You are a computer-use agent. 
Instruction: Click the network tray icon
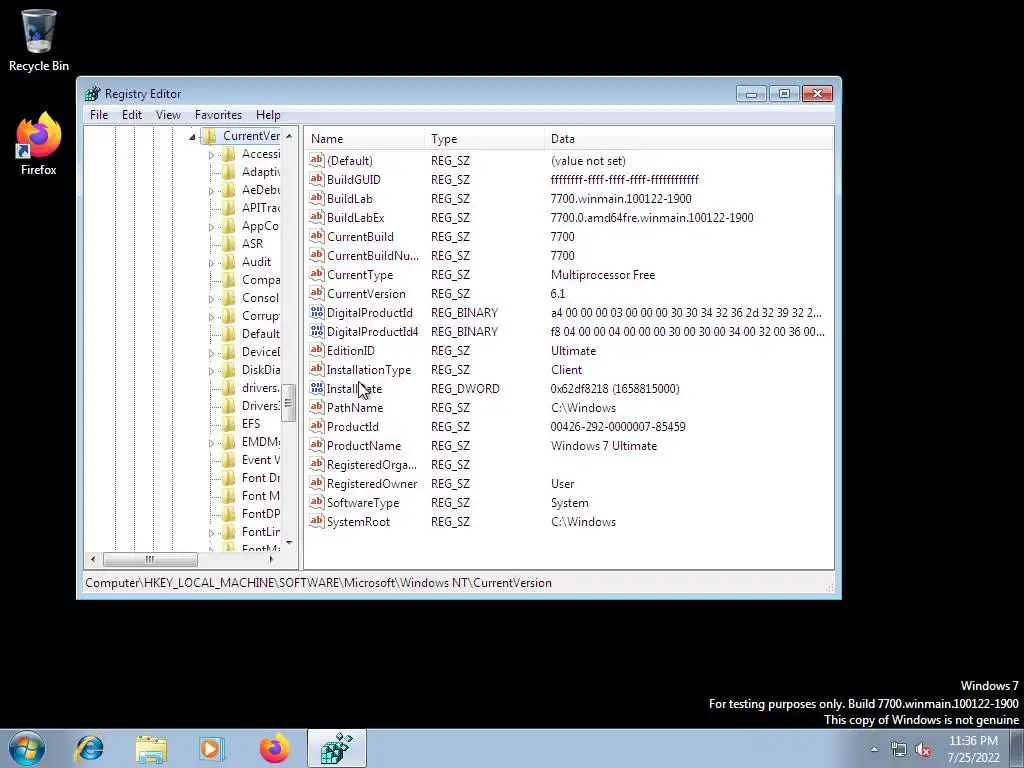[x=899, y=750]
